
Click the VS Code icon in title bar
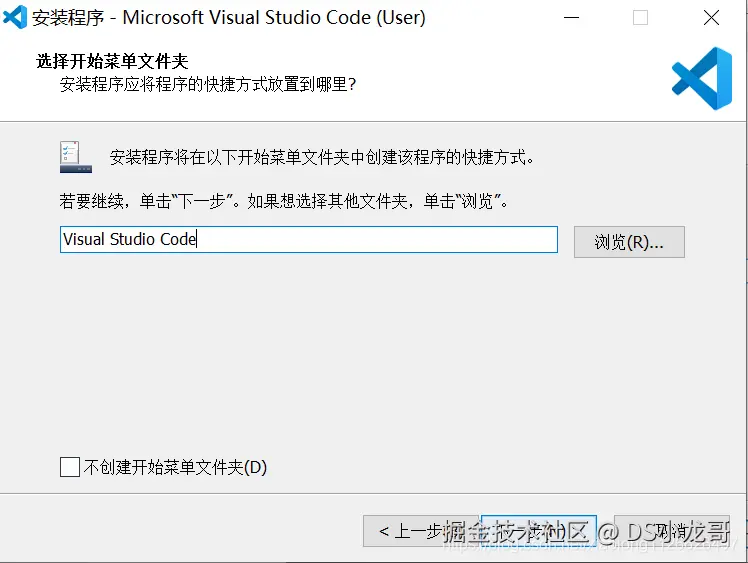click(x=16, y=17)
